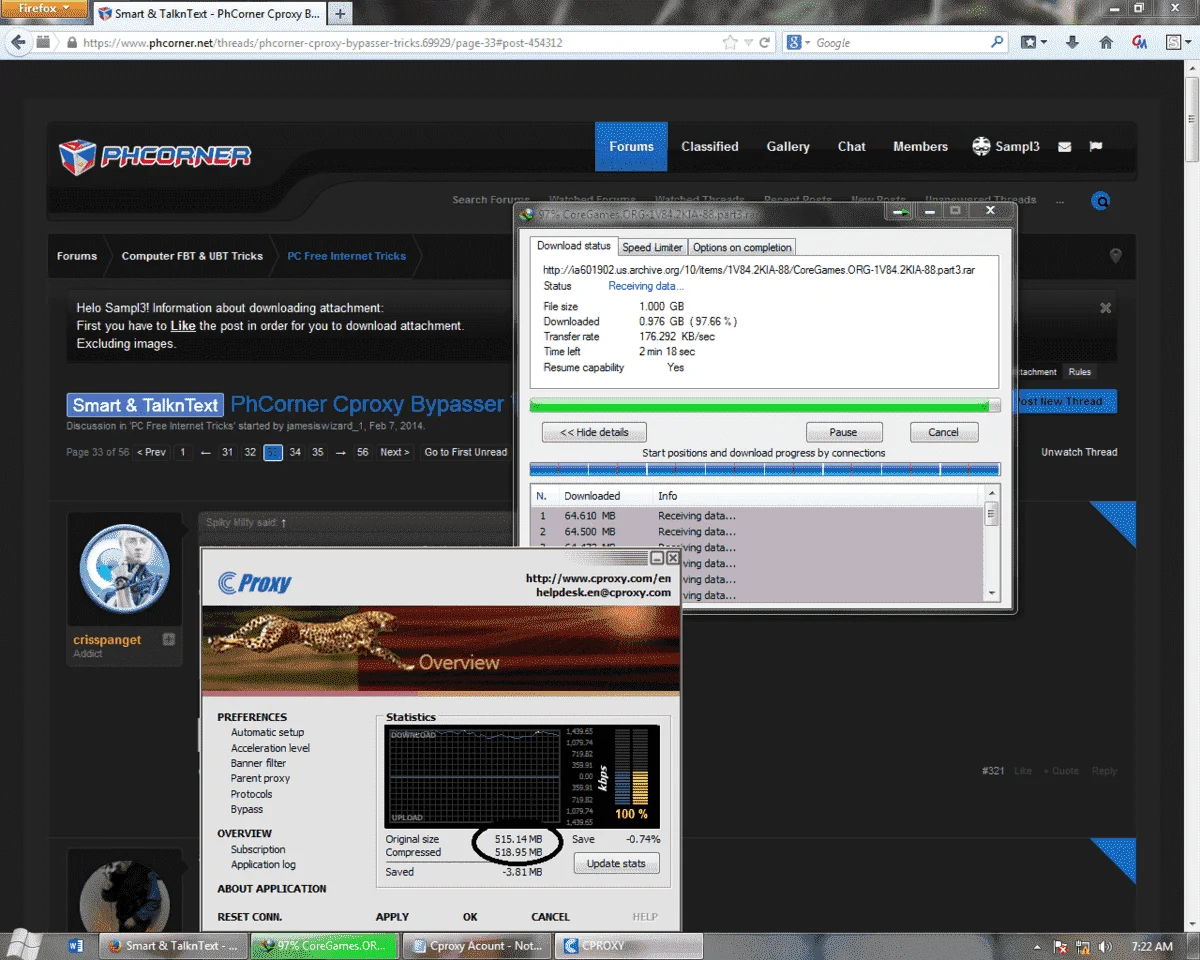
Task: Click Next page link
Action: (x=394, y=452)
